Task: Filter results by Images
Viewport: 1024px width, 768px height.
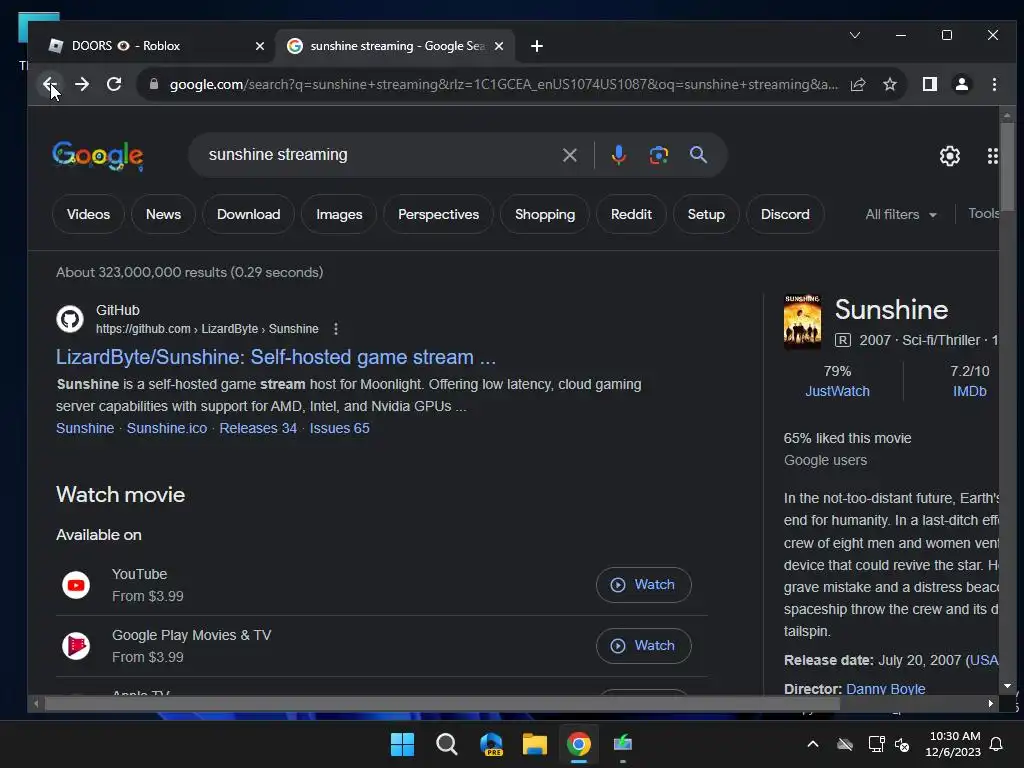Action: click(x=339, y=214)
